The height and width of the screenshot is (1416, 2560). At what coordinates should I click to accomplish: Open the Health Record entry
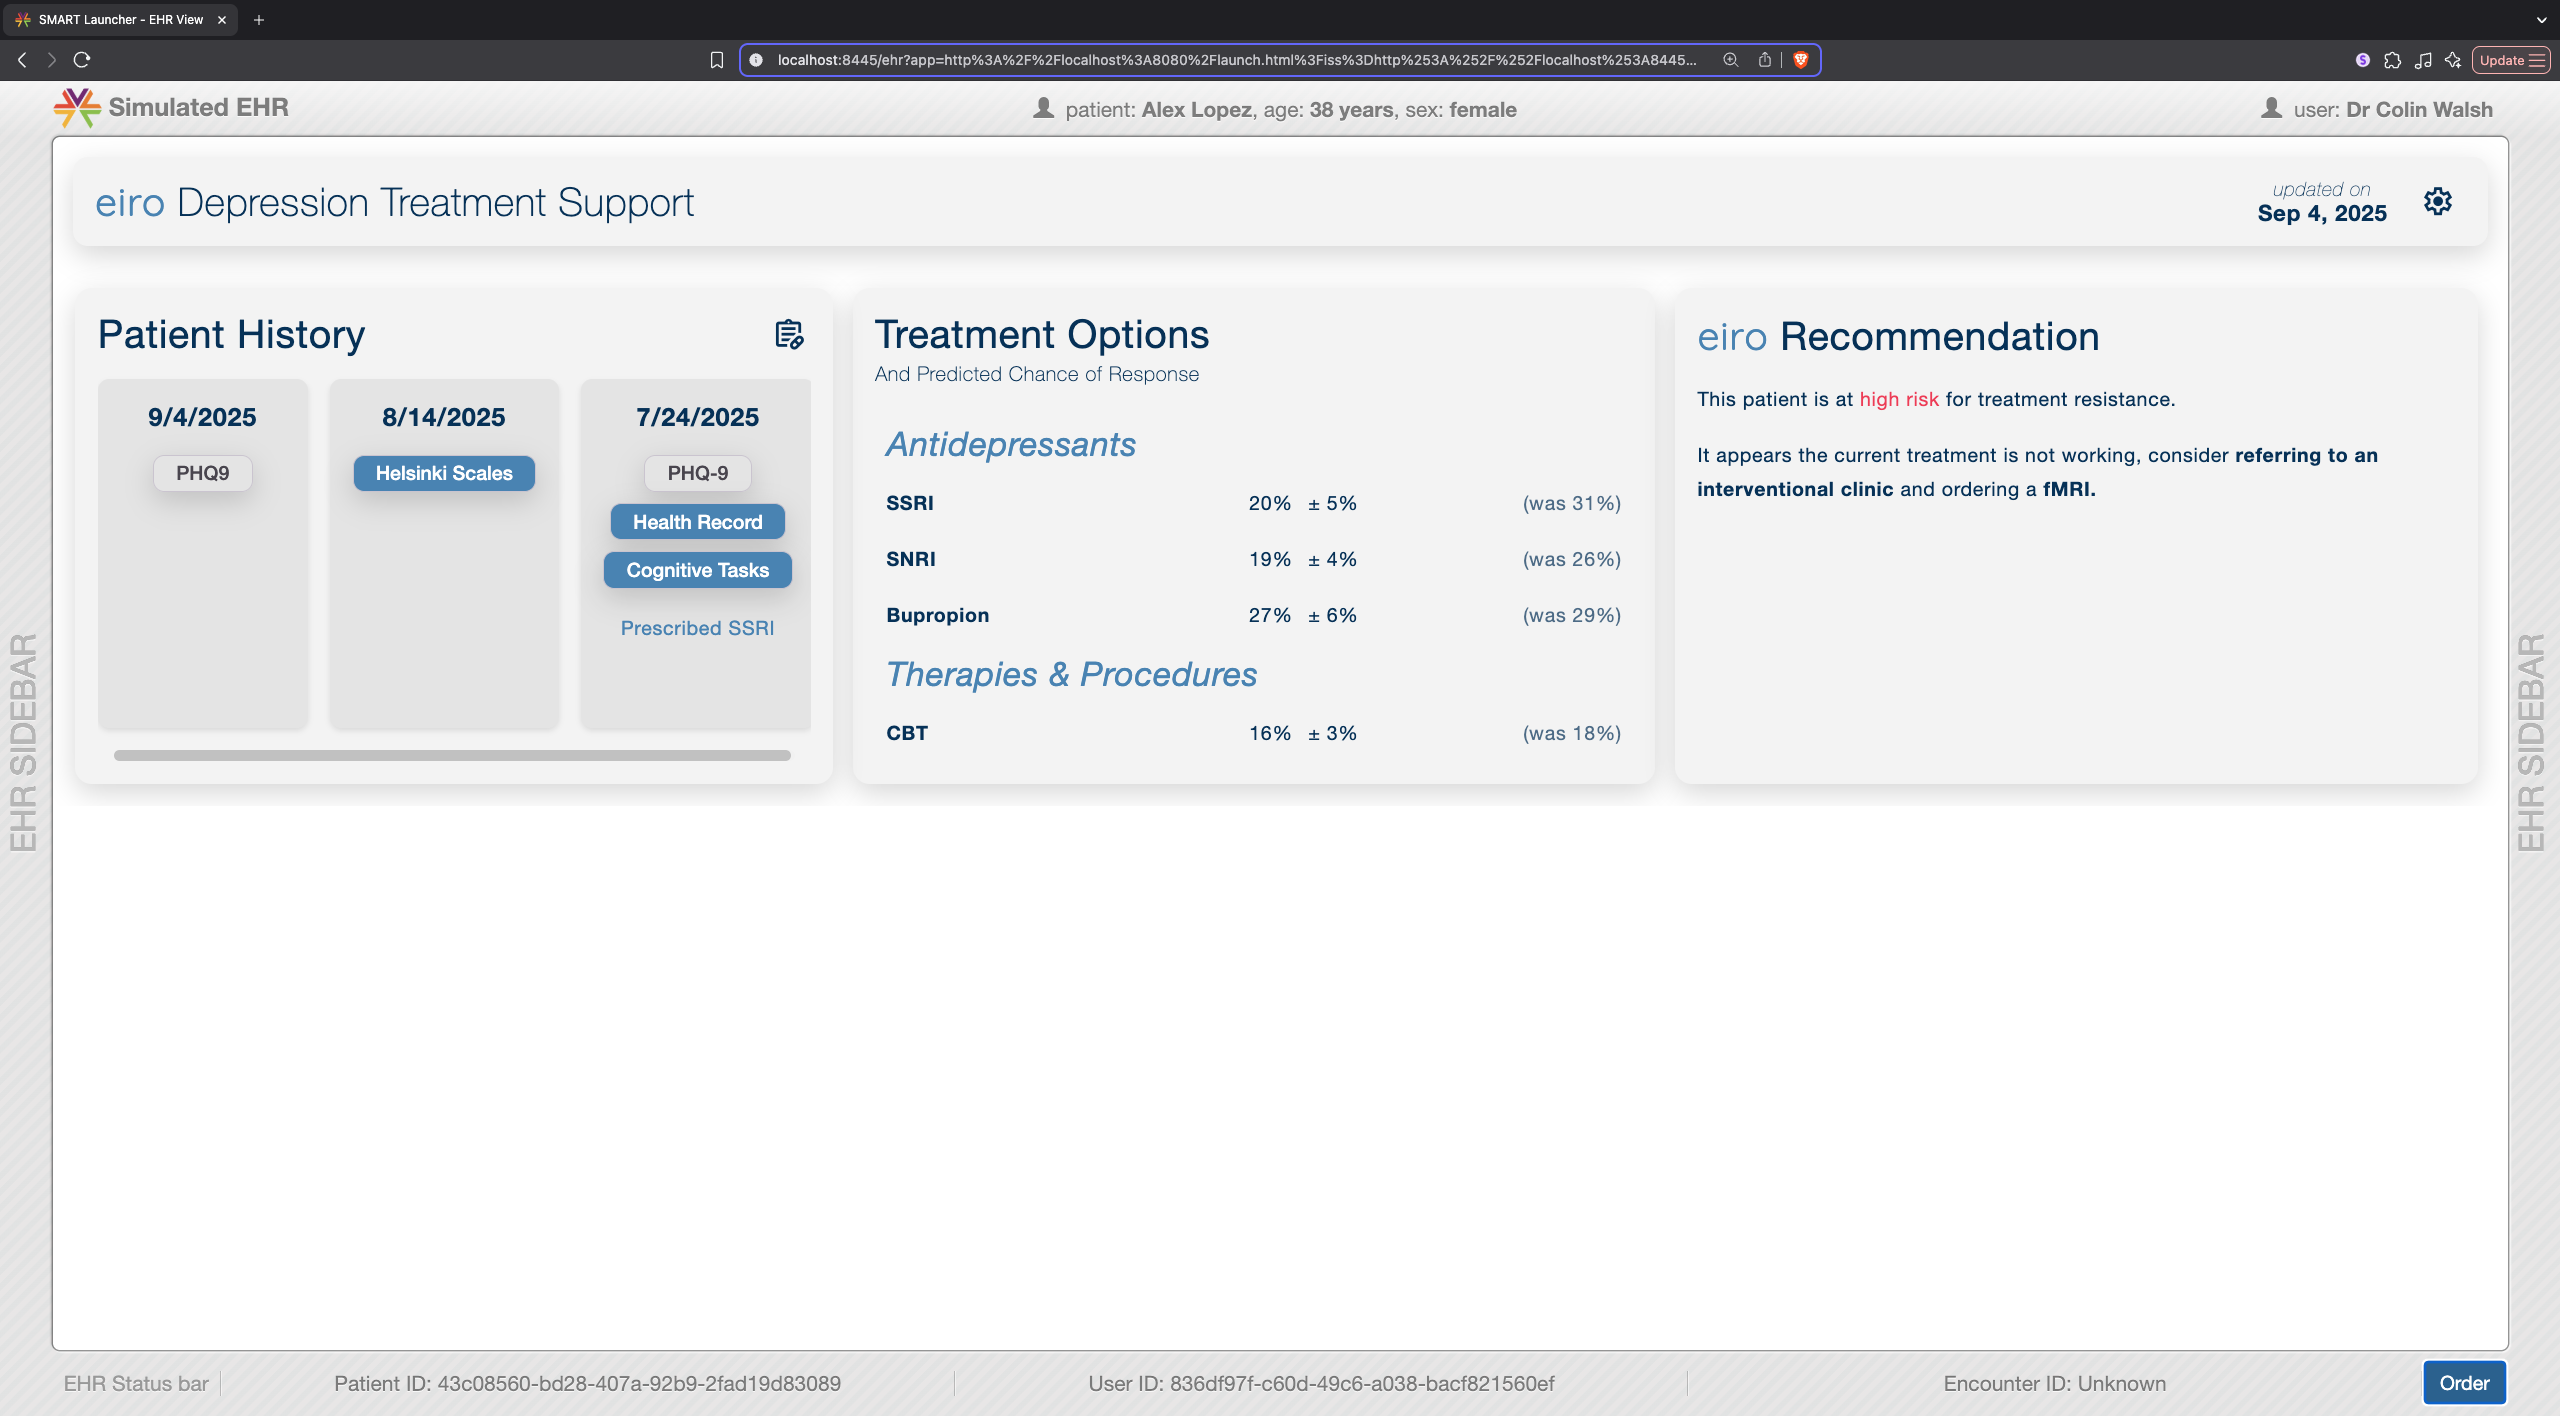tap(697, 522)
